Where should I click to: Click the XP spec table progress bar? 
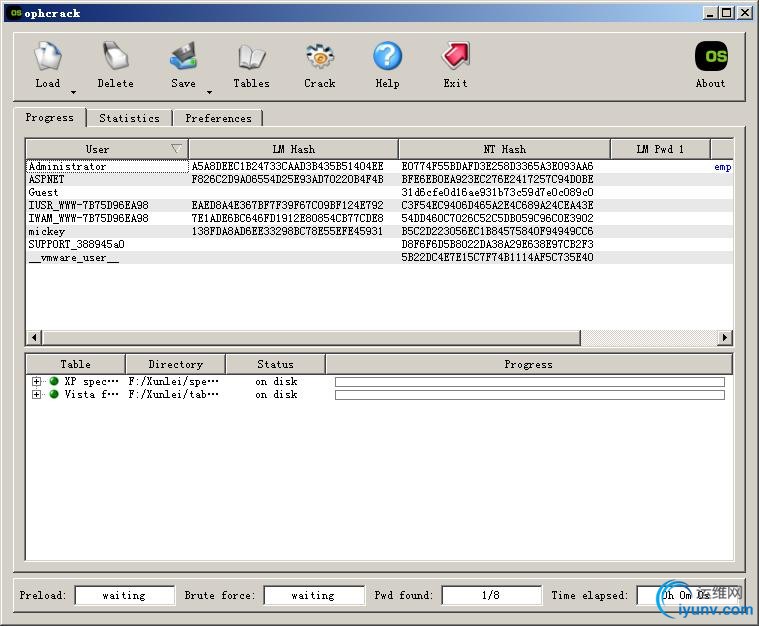pyautogui.click(x=530, y=382)
